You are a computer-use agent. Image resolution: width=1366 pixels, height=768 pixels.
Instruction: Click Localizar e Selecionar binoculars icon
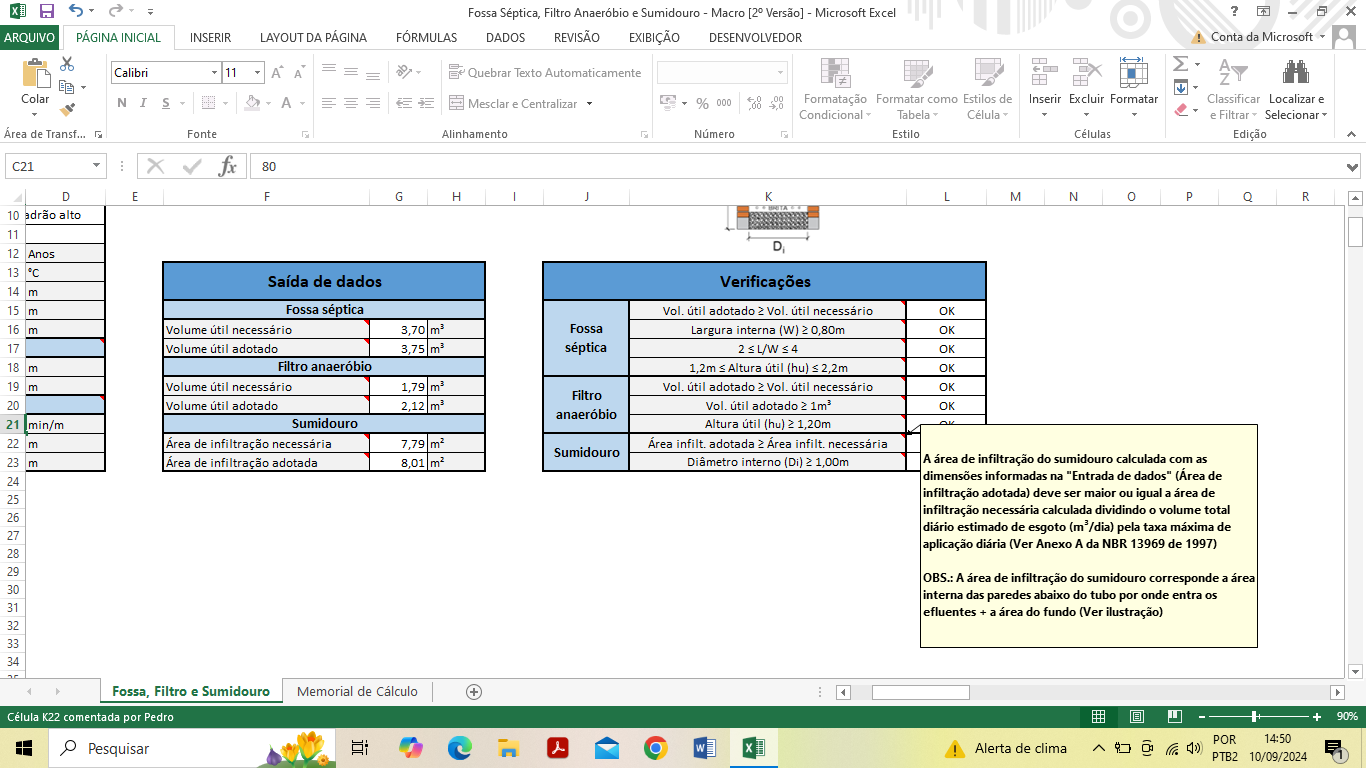point(1296,75)
